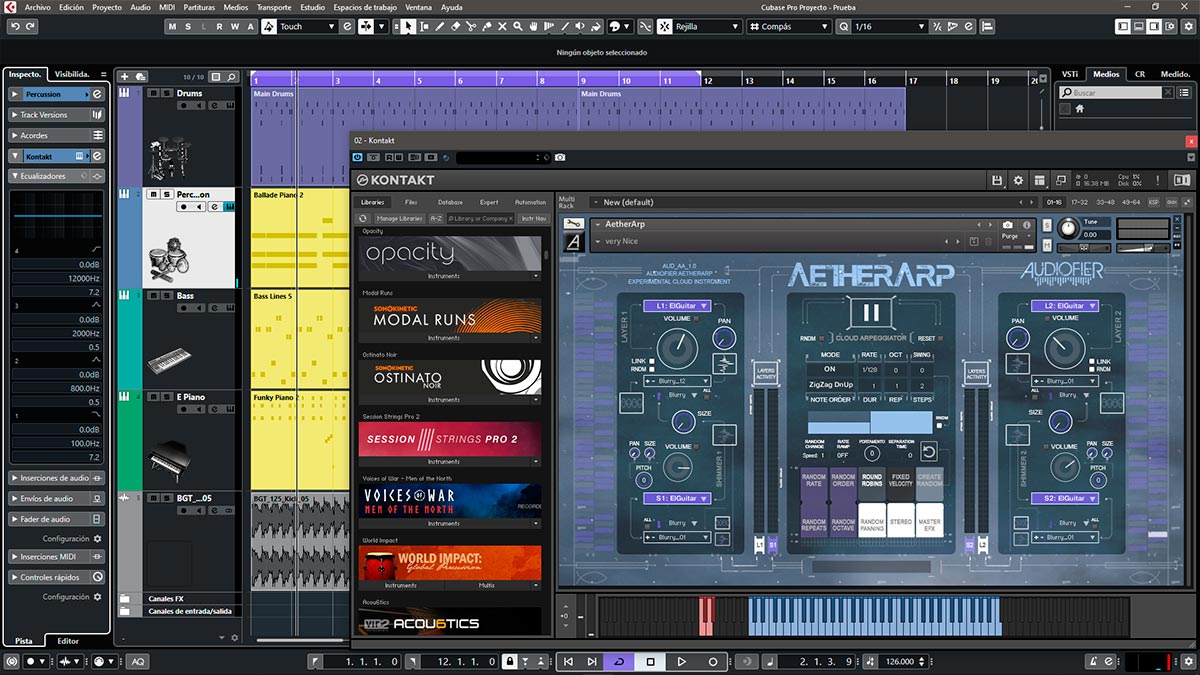Screen dimensions: 1200x675
Task: Toggle the AQ button in transport bar
Action: pos(137,662)
